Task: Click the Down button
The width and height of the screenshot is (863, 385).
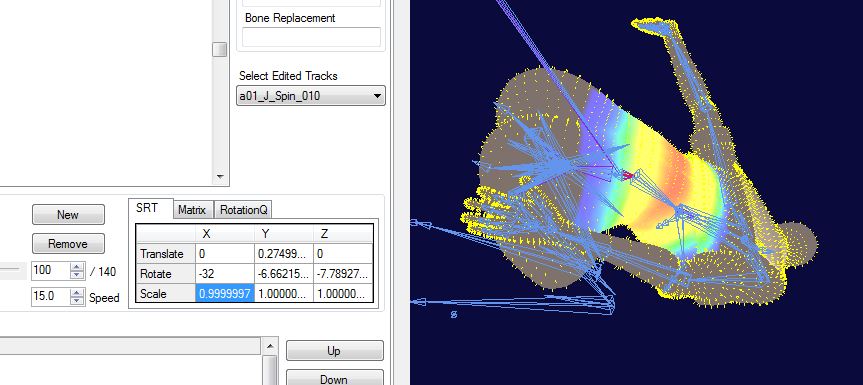Action: pyautogui.click(x=335, y=378)
